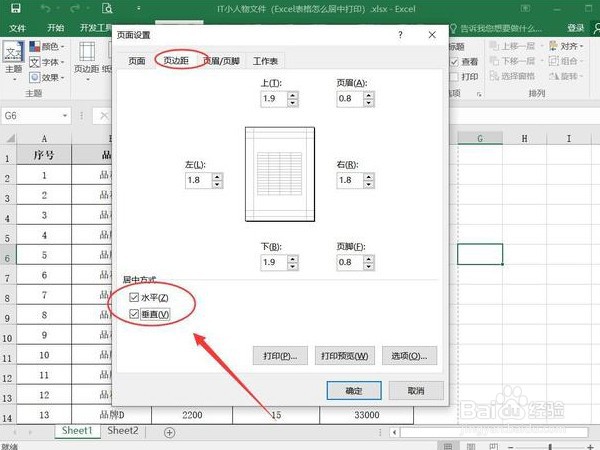
Task: Select column G header
Action: [x=480, y=138]
